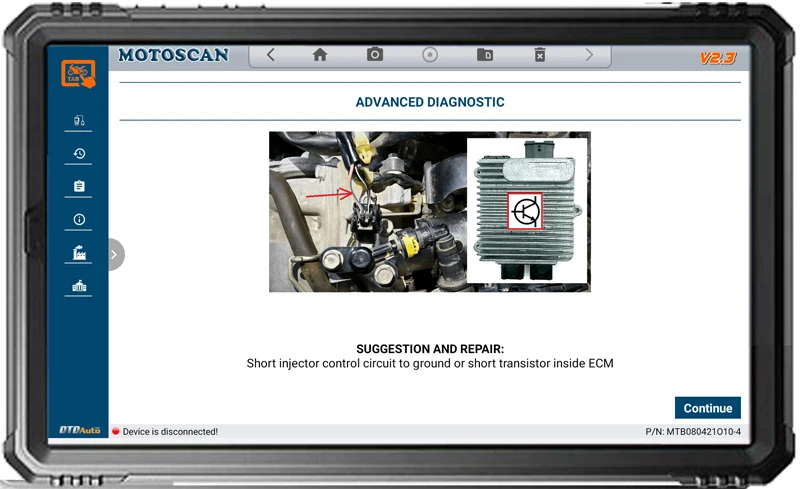Viewport: 800px width, 489px height.
Task: Open the clipboard report sidebar icon
Action: click(x=79, y=186)
